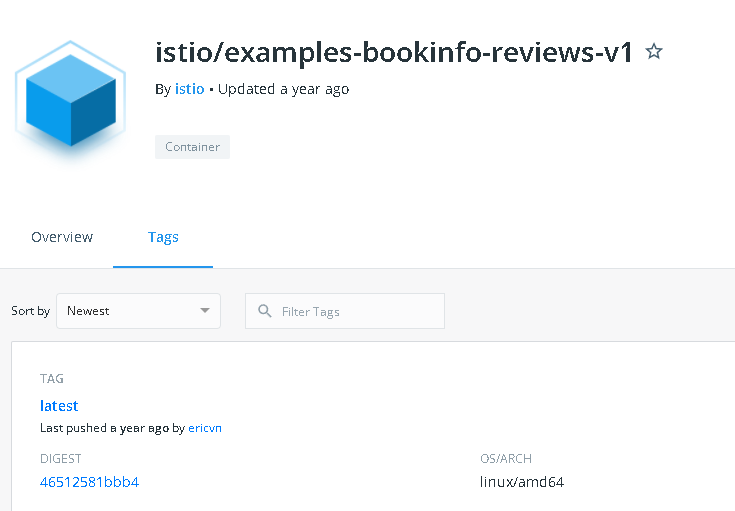Image resolution: width=735 pixels, height=511 pixels.
Task: Click the DIGEST column label
Action: (60, 458)
